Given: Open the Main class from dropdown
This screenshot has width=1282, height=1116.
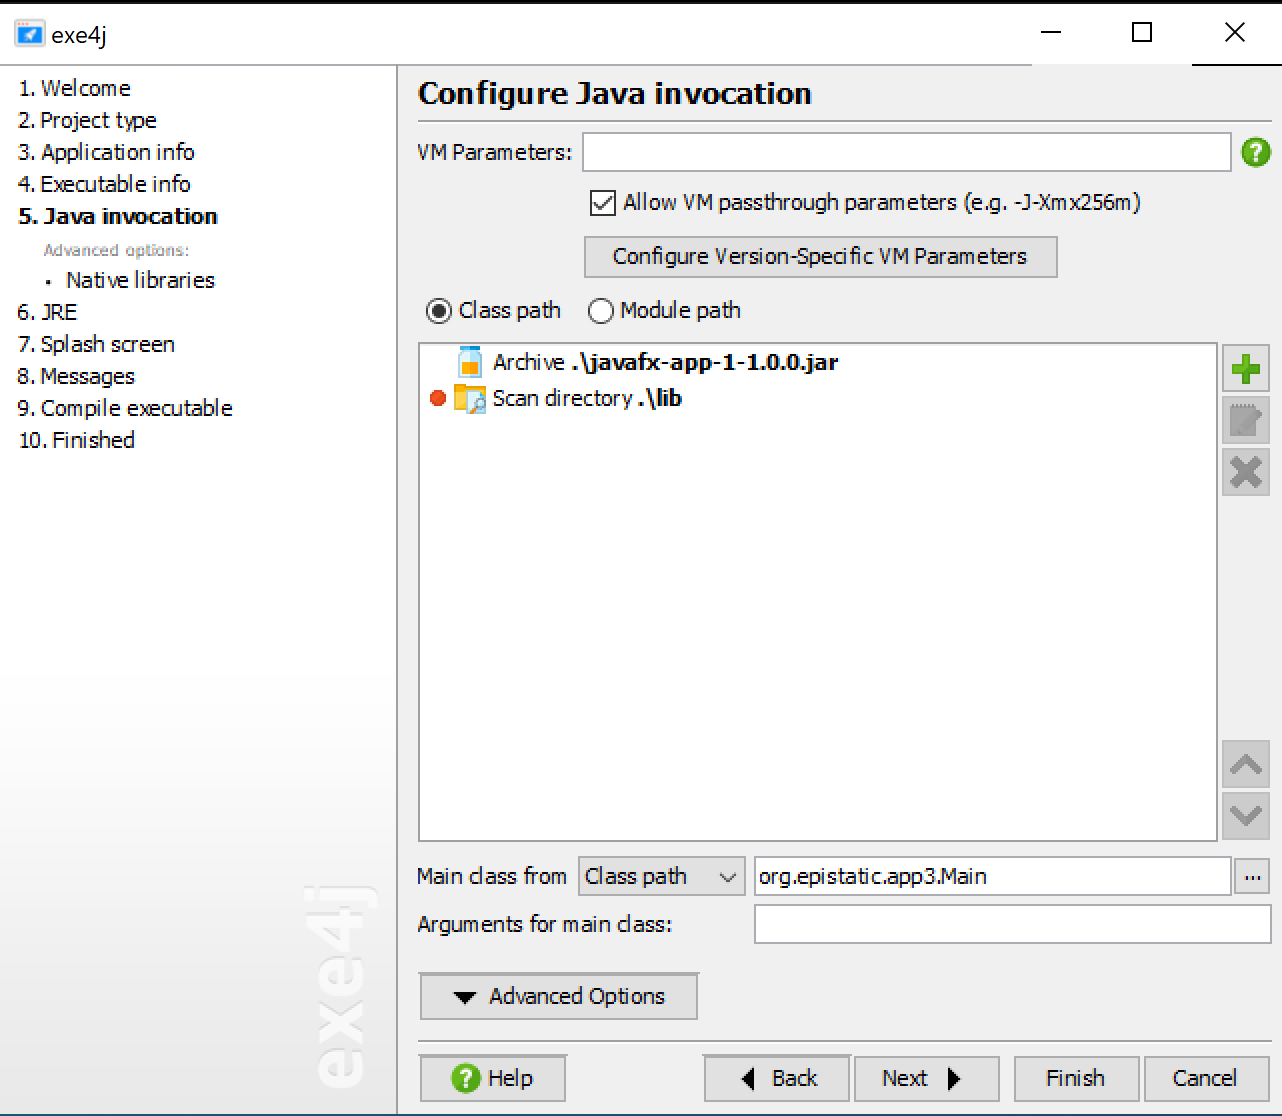Looking at the screenshot, I should pos(661,877).
